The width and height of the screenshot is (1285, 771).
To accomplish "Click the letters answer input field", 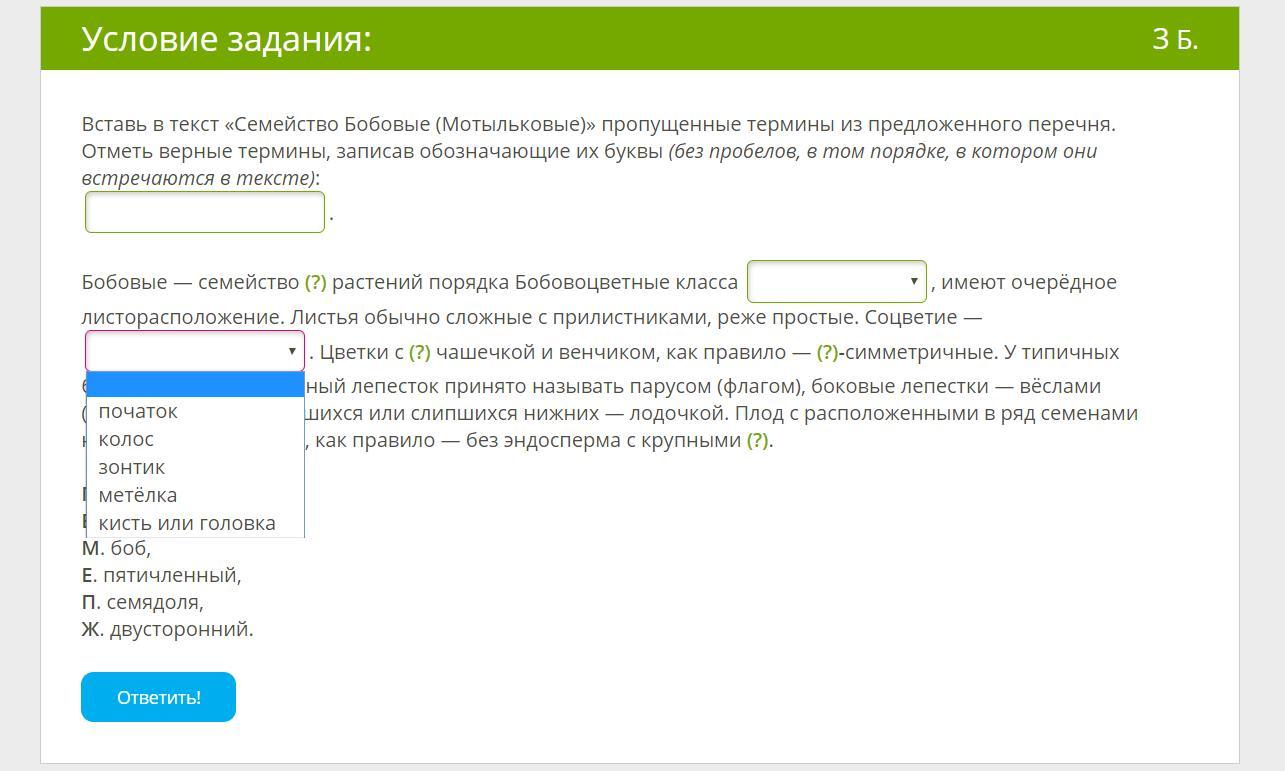I will [x=205, y=212].
